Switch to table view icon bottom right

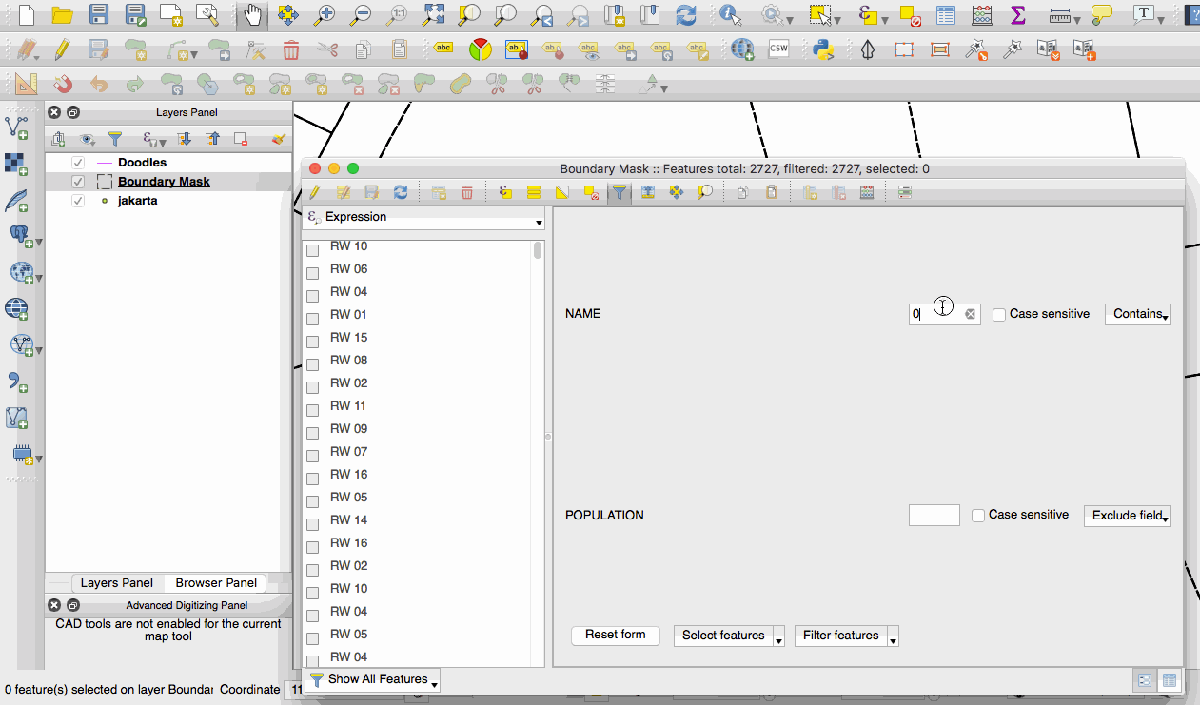tap(1168, 680)
